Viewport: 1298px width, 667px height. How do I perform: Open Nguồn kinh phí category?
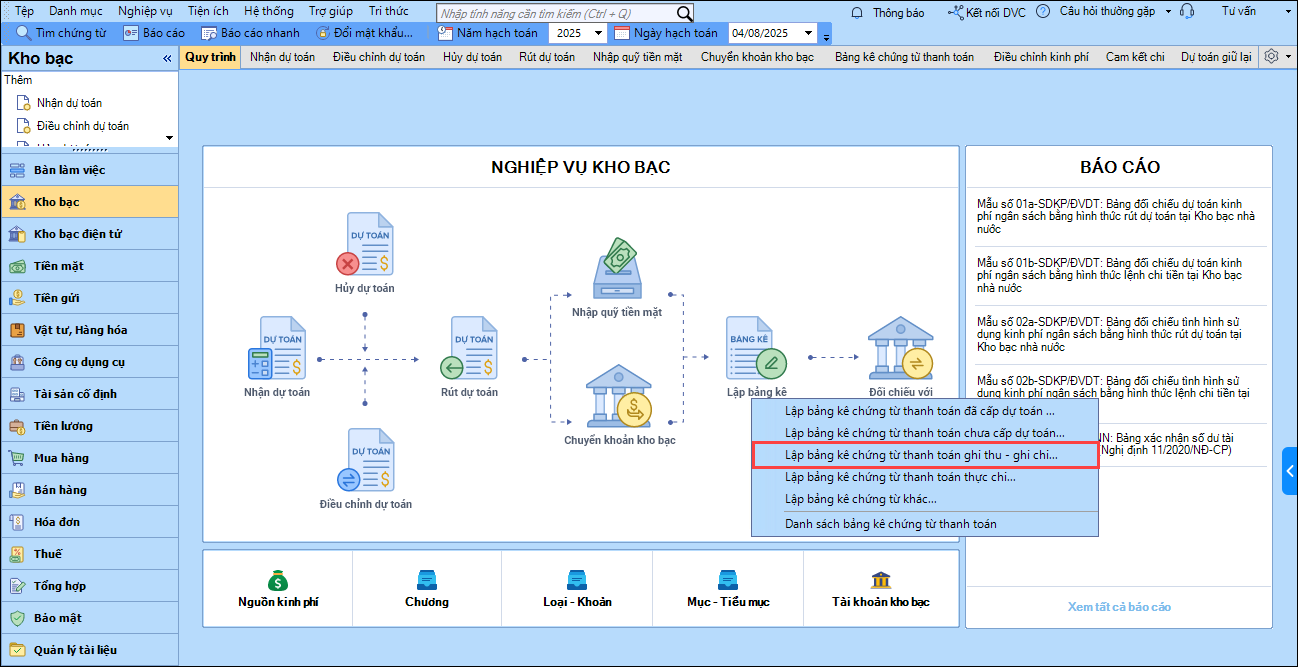[277, 589]
